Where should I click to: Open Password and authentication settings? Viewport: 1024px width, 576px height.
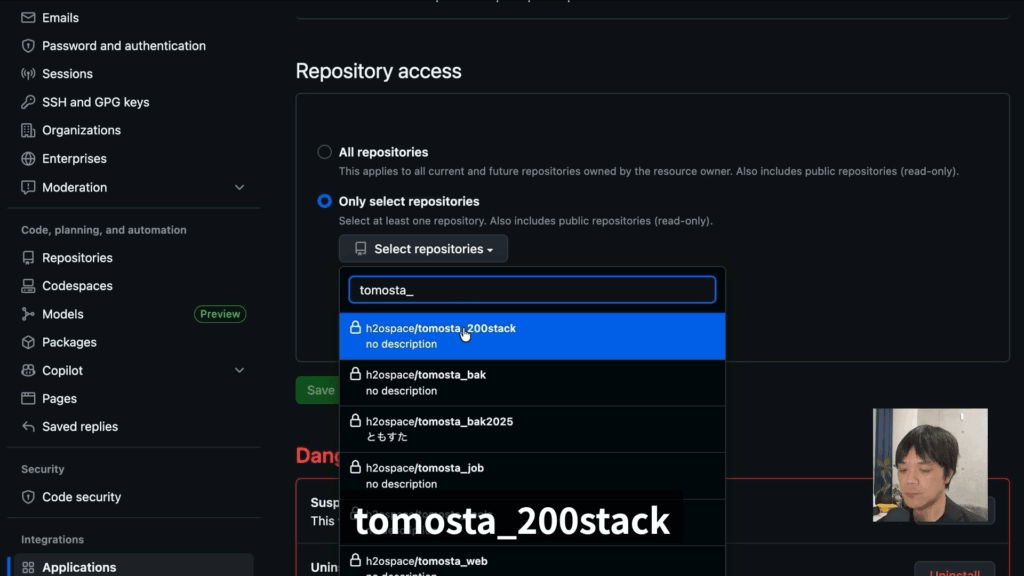click(x=123, y=46)
